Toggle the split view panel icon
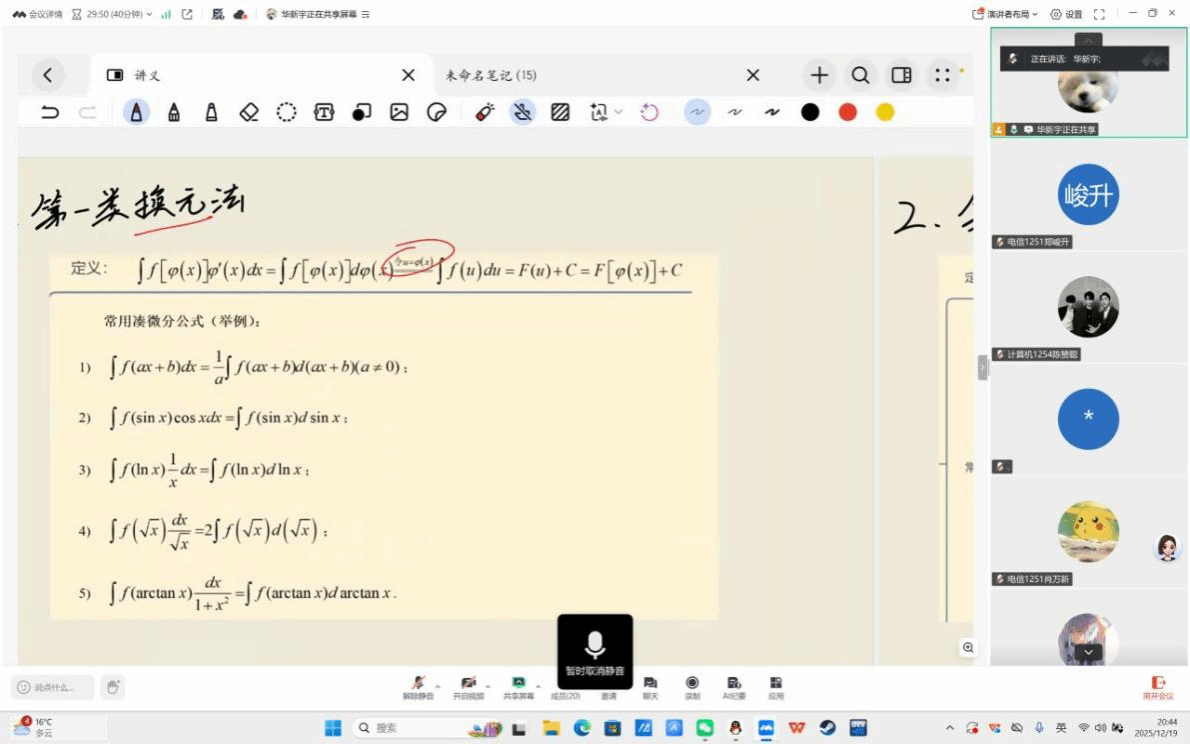Image resolution: width=1190 pixels, height=744 pixels. point(901,75)
